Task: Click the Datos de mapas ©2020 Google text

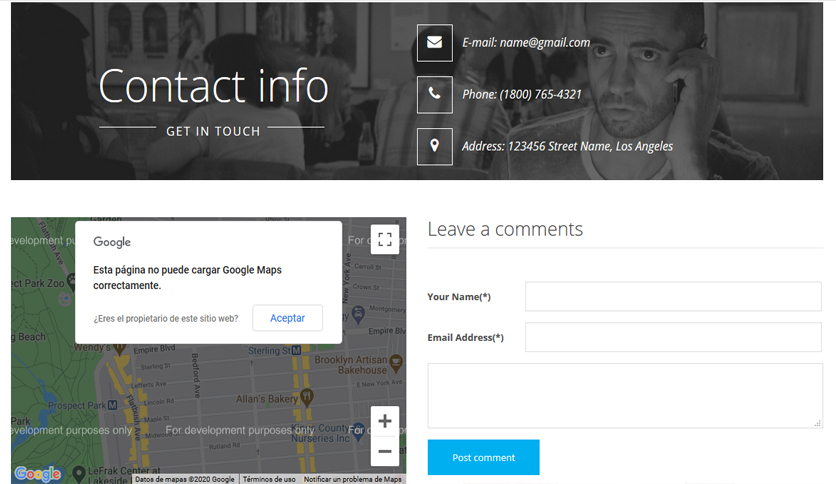Action: [x=184, y=479]
